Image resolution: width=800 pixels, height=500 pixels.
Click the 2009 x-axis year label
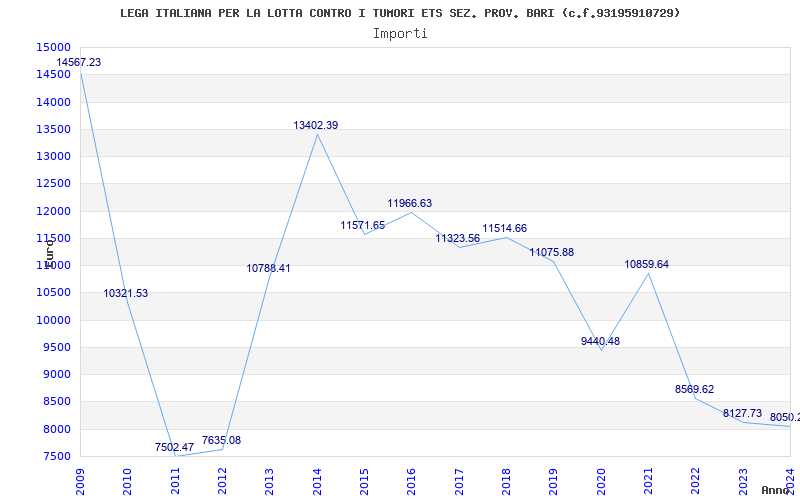[80, 482]
